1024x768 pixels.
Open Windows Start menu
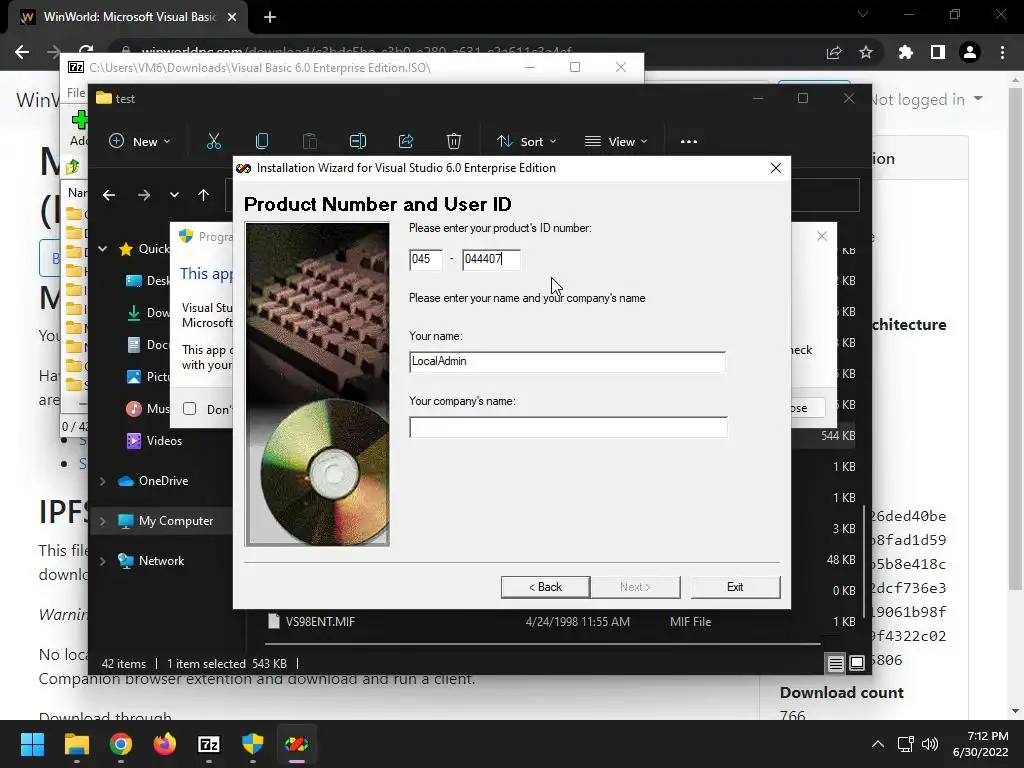point(32,744)
